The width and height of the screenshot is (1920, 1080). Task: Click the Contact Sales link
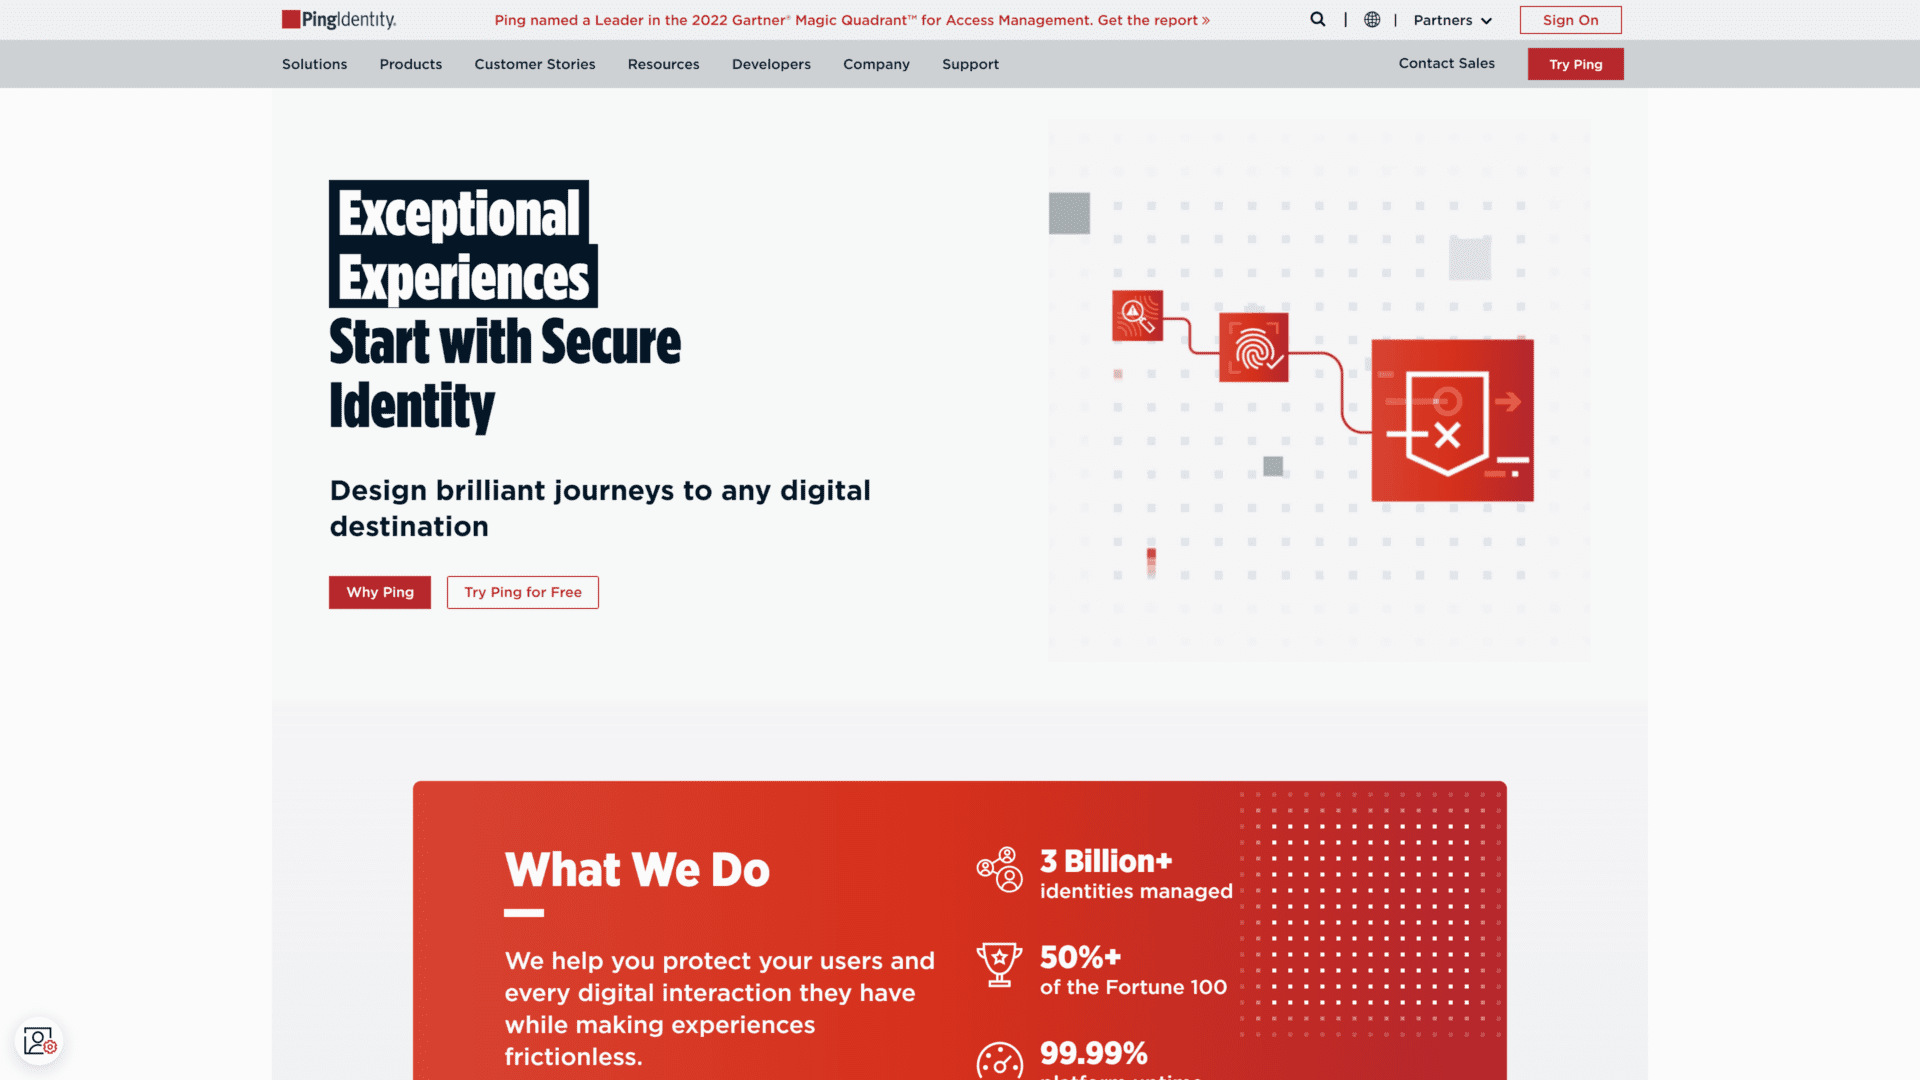coord(1447,62)
